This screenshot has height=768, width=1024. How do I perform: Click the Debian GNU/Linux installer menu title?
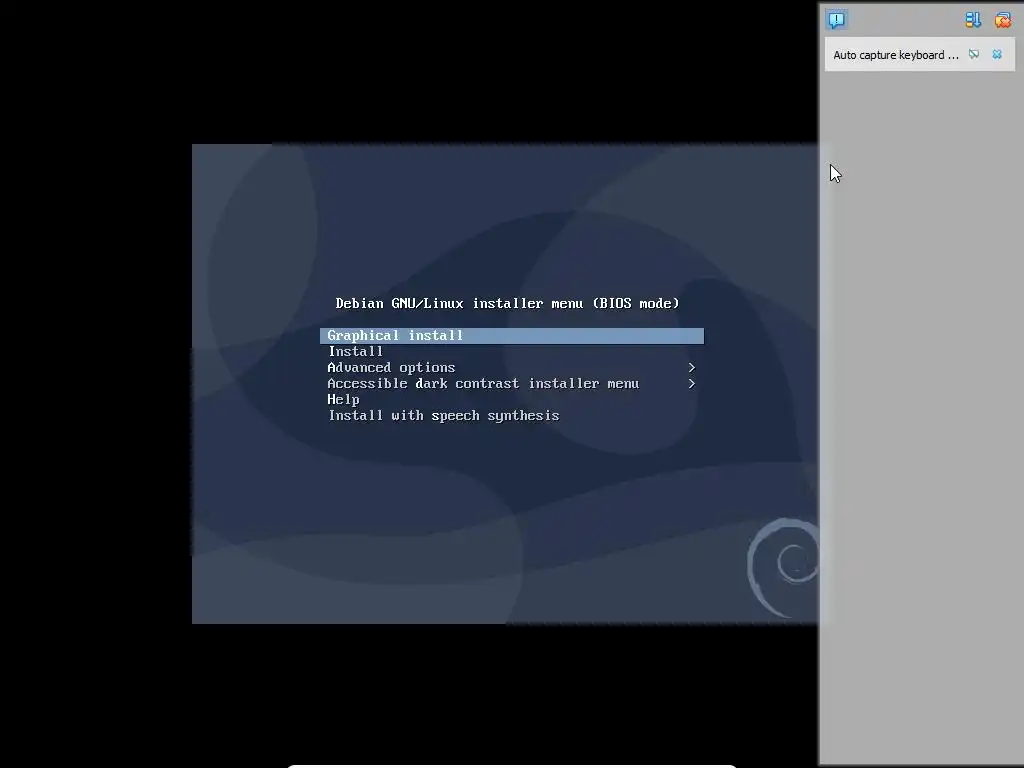pyautogui.click(x=507, y=304)
